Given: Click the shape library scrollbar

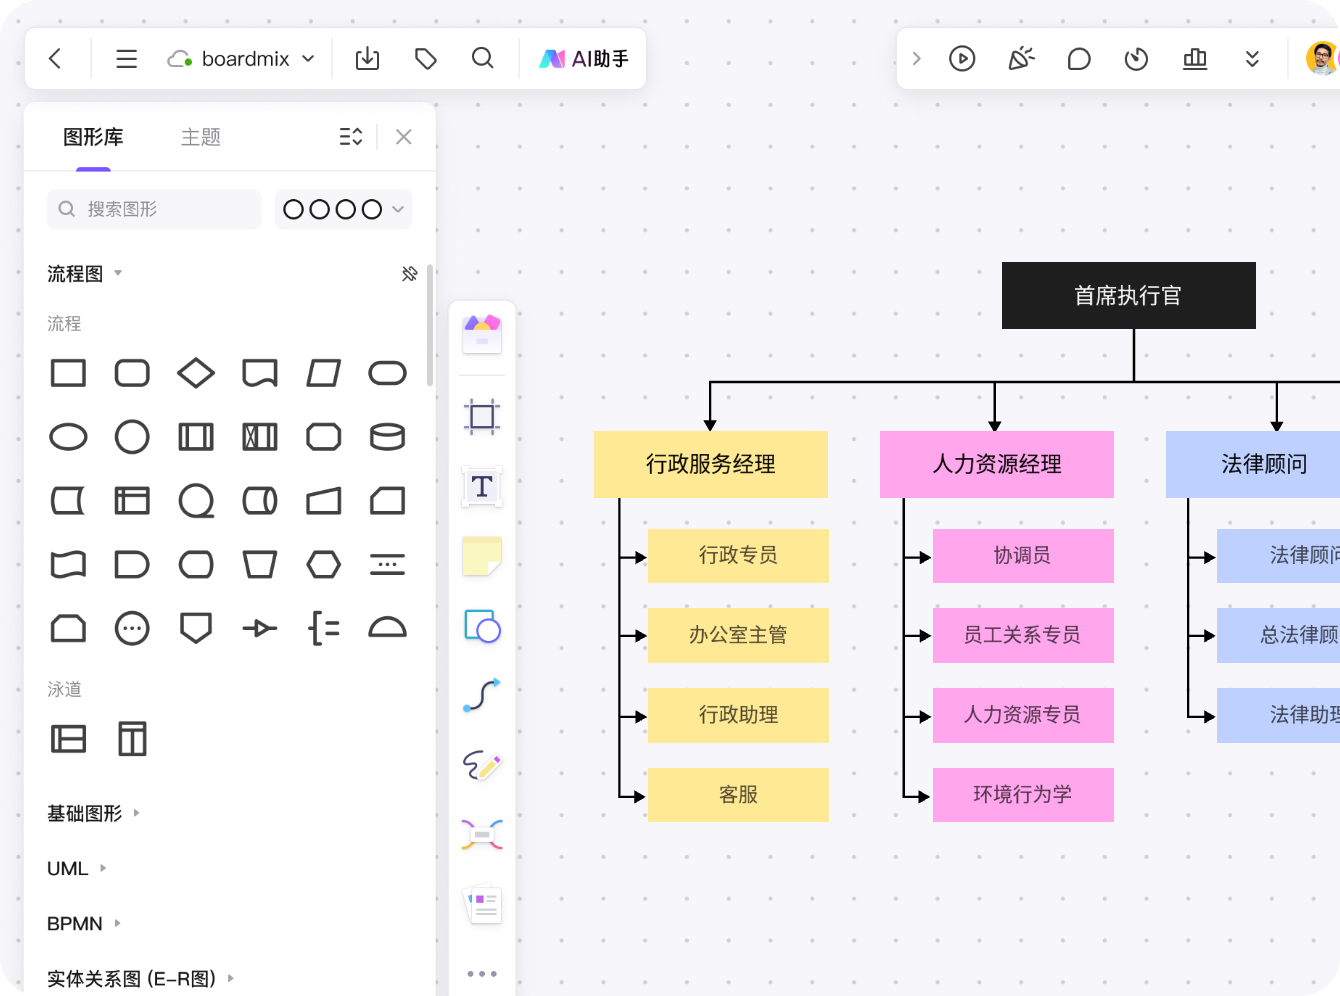Looking at the screenshot, I should tap(430, 325).
